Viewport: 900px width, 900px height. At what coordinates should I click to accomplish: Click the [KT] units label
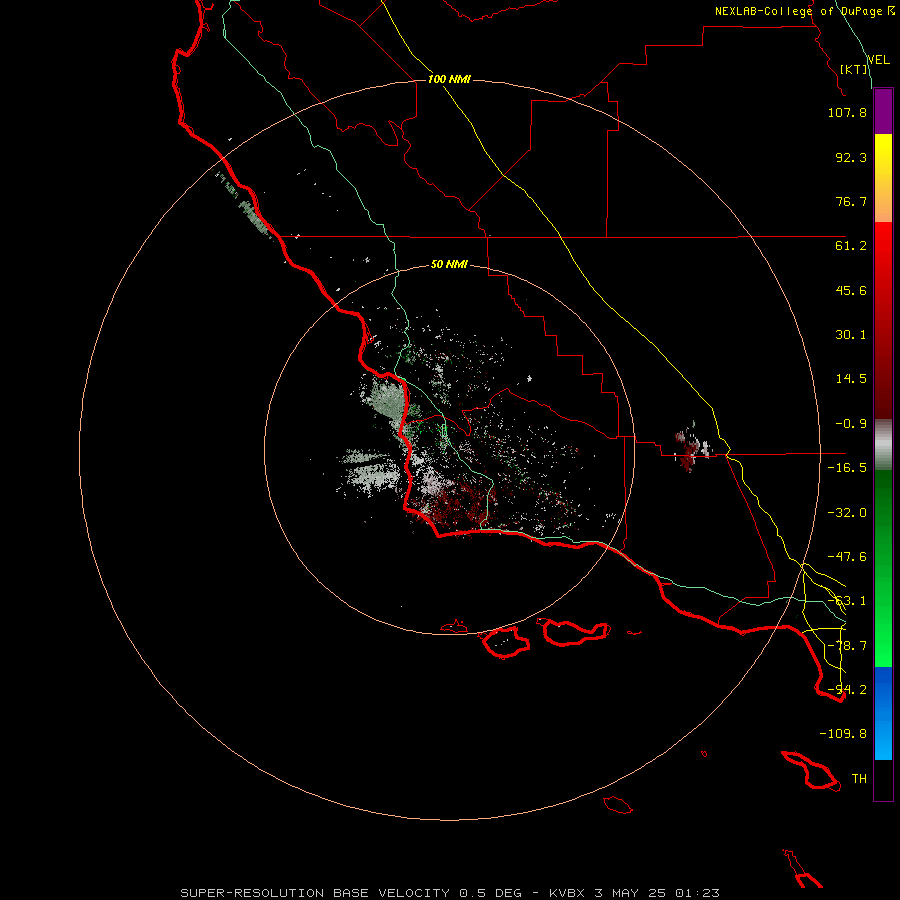854,69
